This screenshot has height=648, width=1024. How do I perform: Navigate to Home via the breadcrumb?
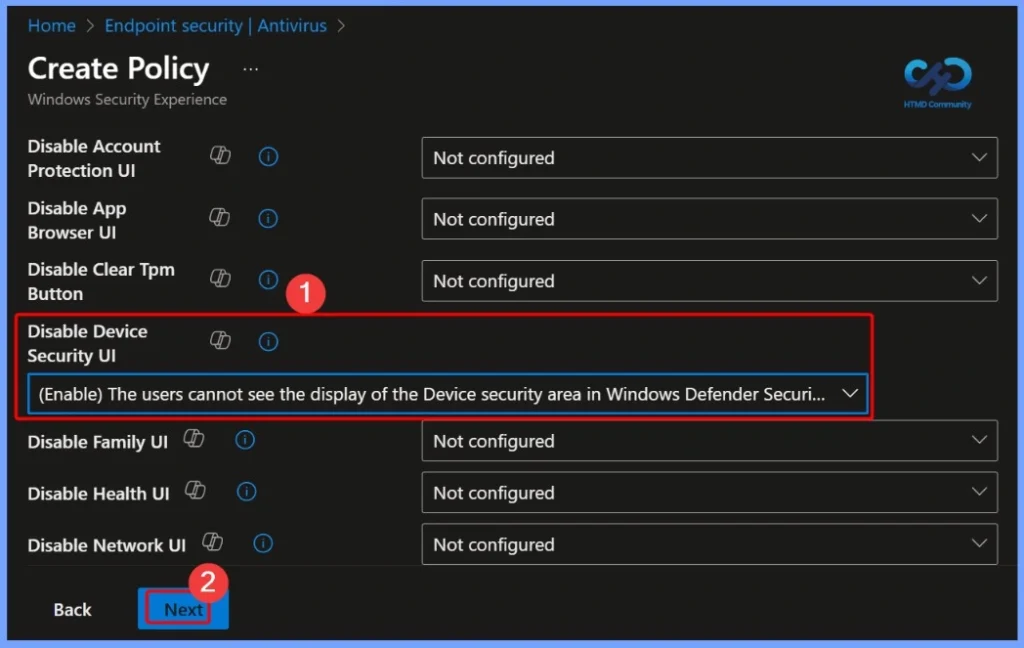51,25
